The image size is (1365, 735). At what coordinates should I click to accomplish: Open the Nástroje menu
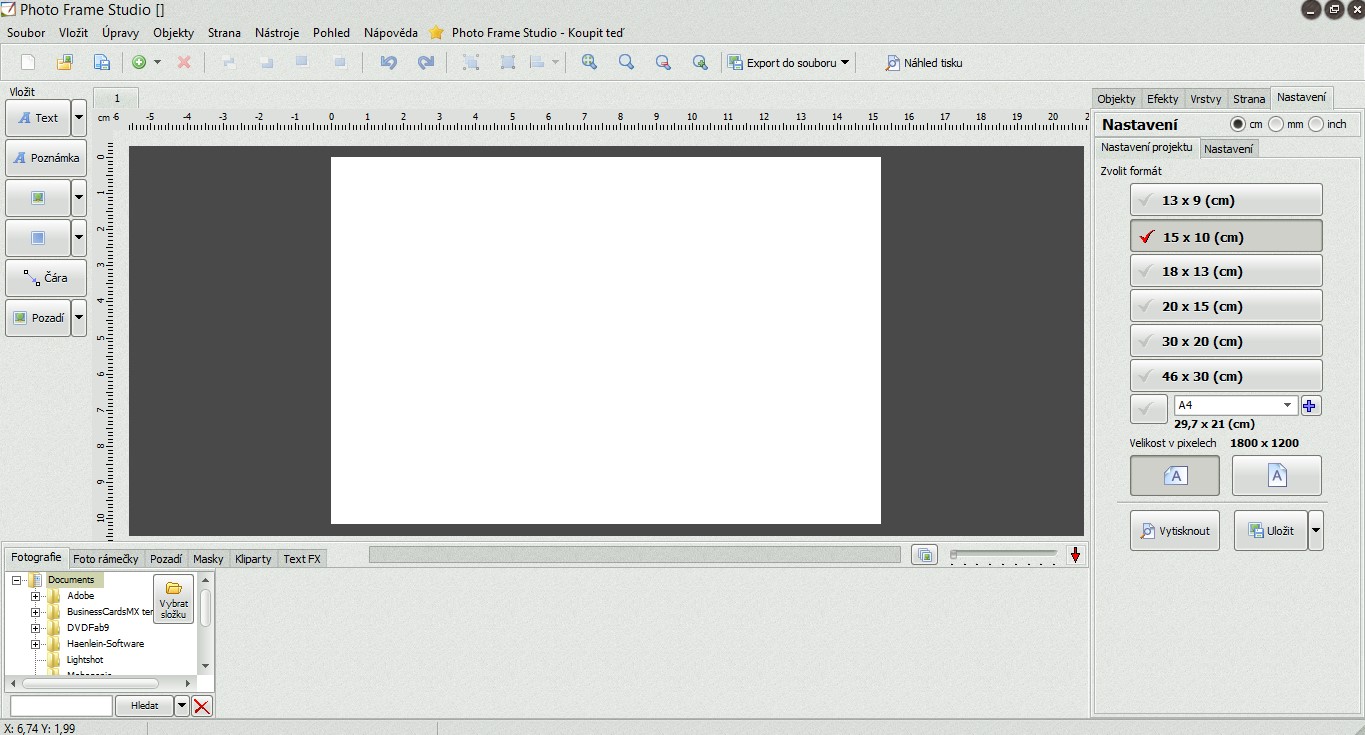pos(277,33)
